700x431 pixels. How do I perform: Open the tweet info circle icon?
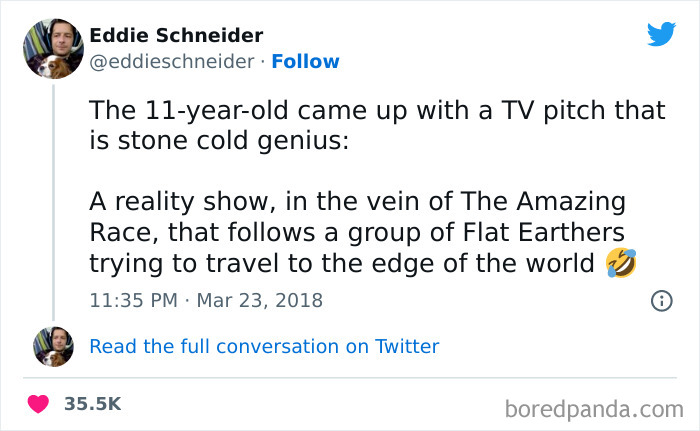661,300
